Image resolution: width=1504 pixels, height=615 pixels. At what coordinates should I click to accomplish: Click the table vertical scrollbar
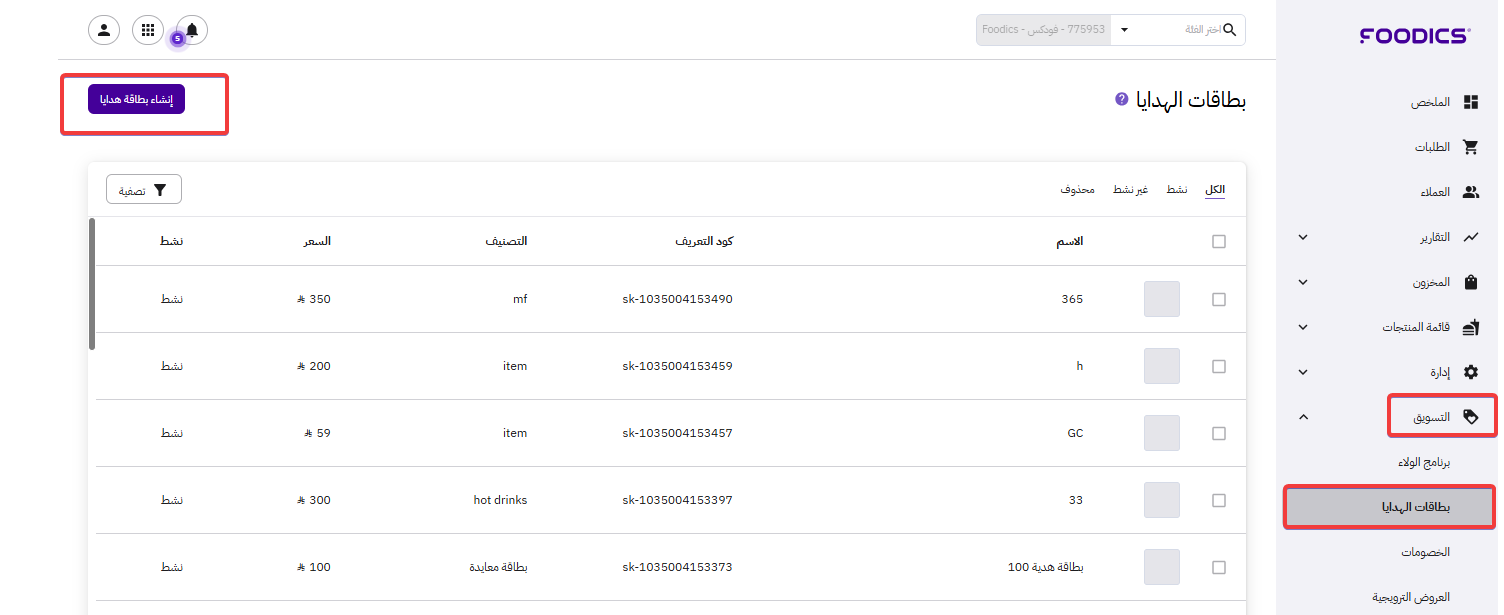click(x=92, y=284)
